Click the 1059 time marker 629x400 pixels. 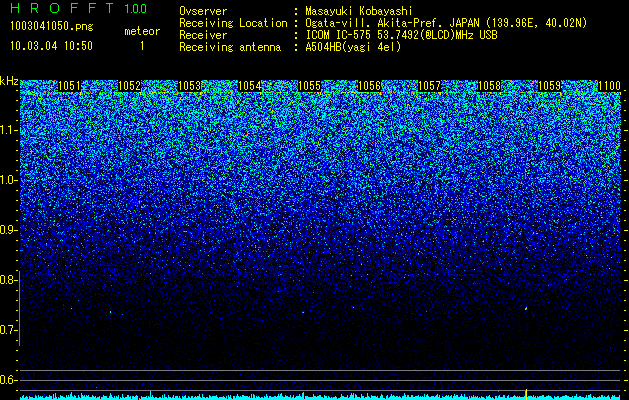point(549,86)
